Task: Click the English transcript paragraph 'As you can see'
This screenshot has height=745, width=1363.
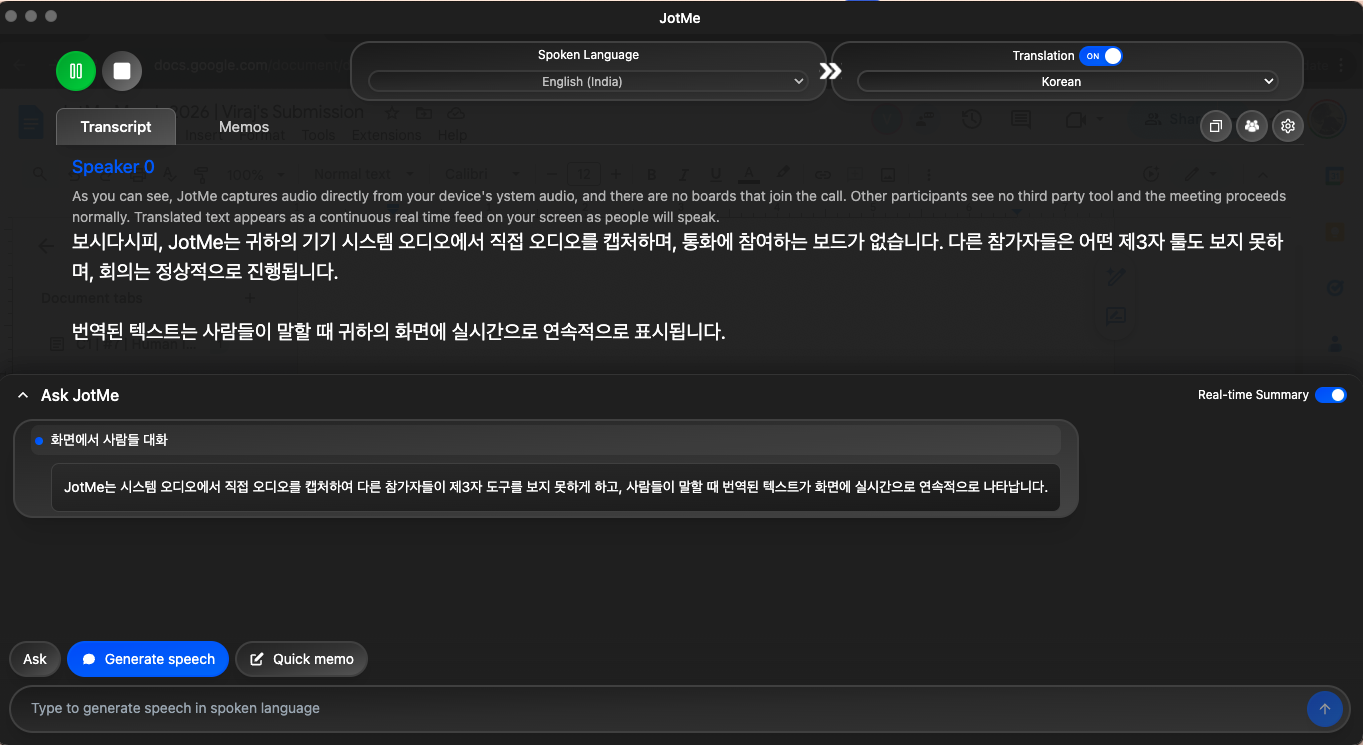Action: pyautogui.click(x=679, y=207)
